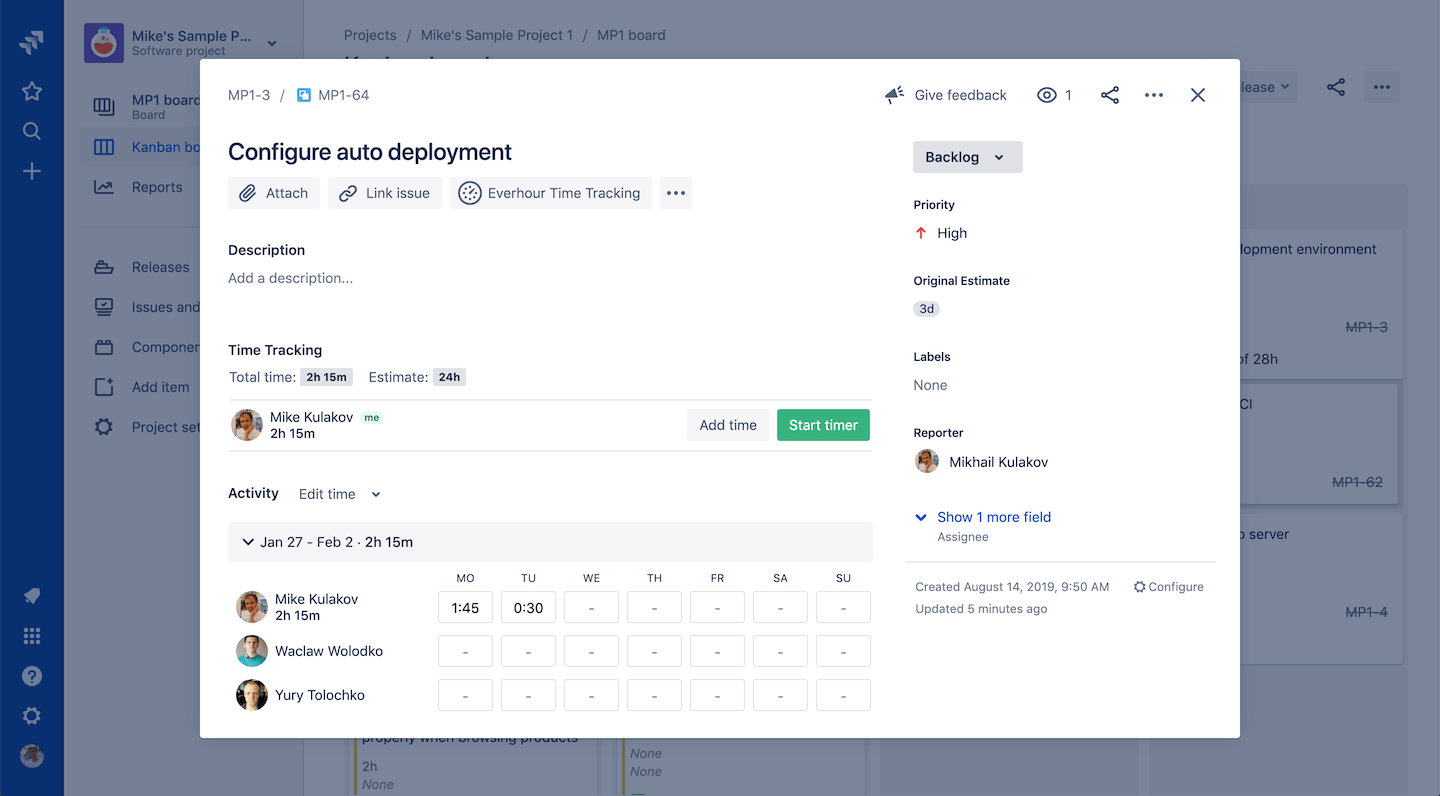Image resolution: width=1440 pixels, height=796 pixels.
Task: Click the Give feedback megaphone icon
Action: tap(894, 95)
